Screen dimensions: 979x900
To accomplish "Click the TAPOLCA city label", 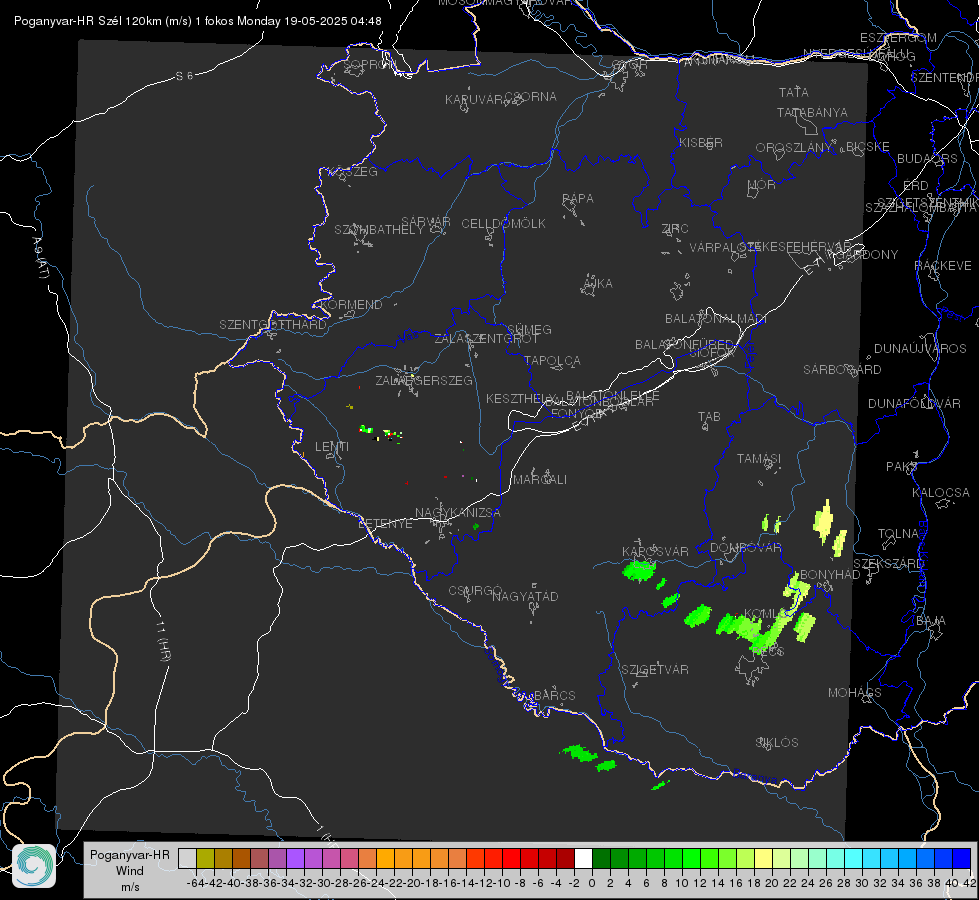I will tap(552, 360).
